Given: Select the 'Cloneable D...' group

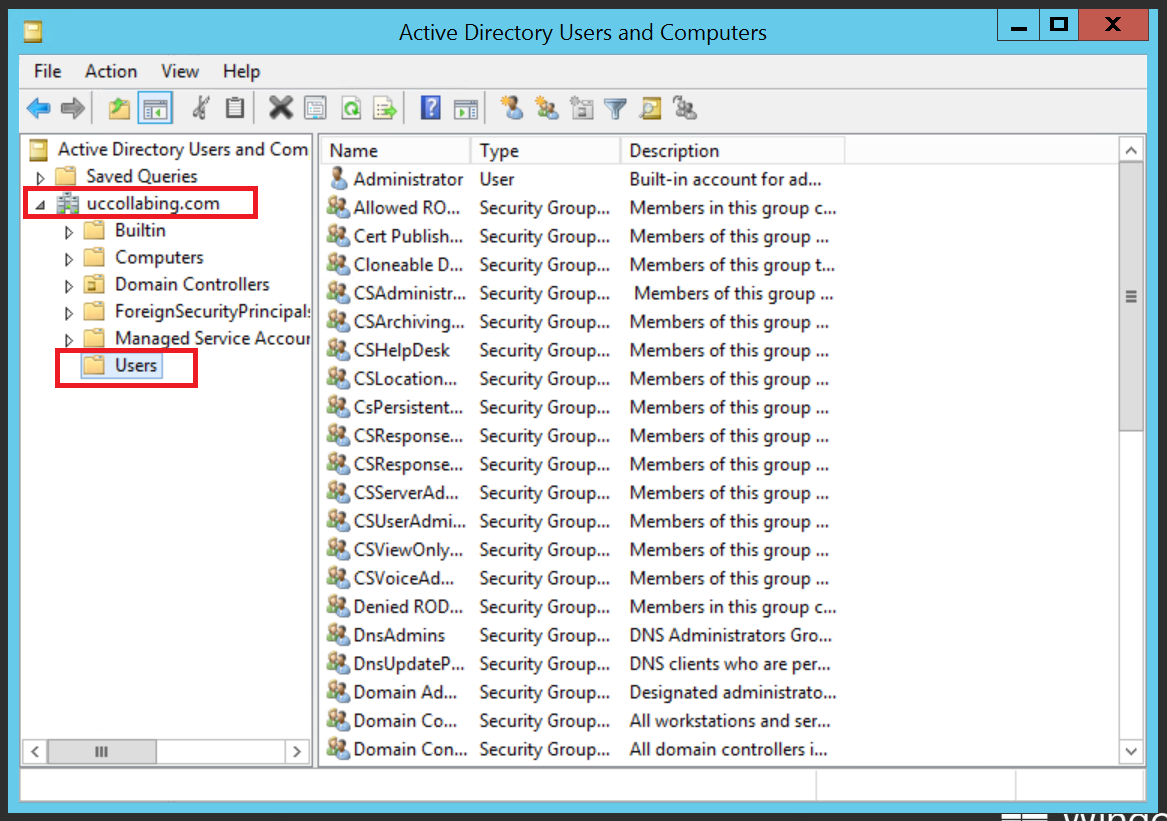Looking at the screenshot, I should click(x=584, y=265).
